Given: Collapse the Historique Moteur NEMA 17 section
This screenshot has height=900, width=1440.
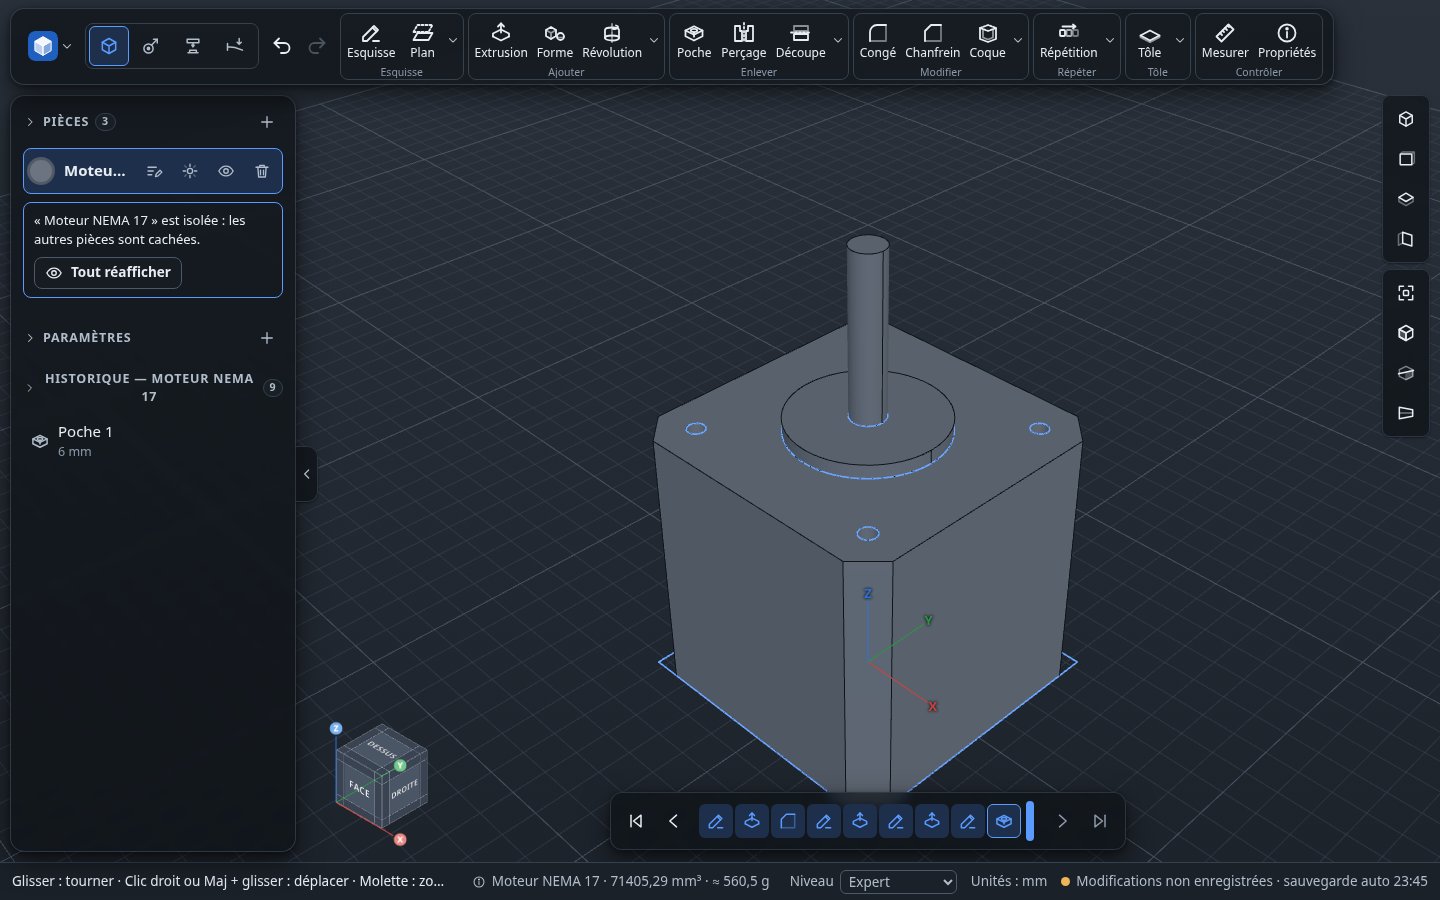Looking at the screenshot, I should 30,388.
